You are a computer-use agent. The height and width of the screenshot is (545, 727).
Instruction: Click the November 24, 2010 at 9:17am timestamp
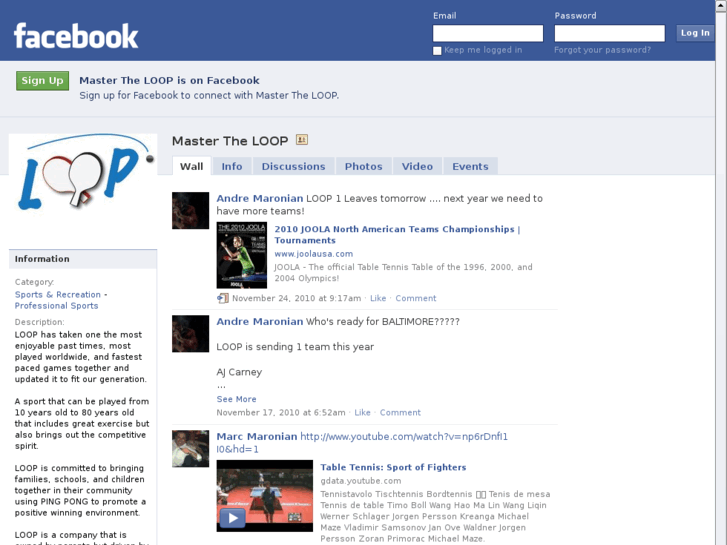[296, 298]
